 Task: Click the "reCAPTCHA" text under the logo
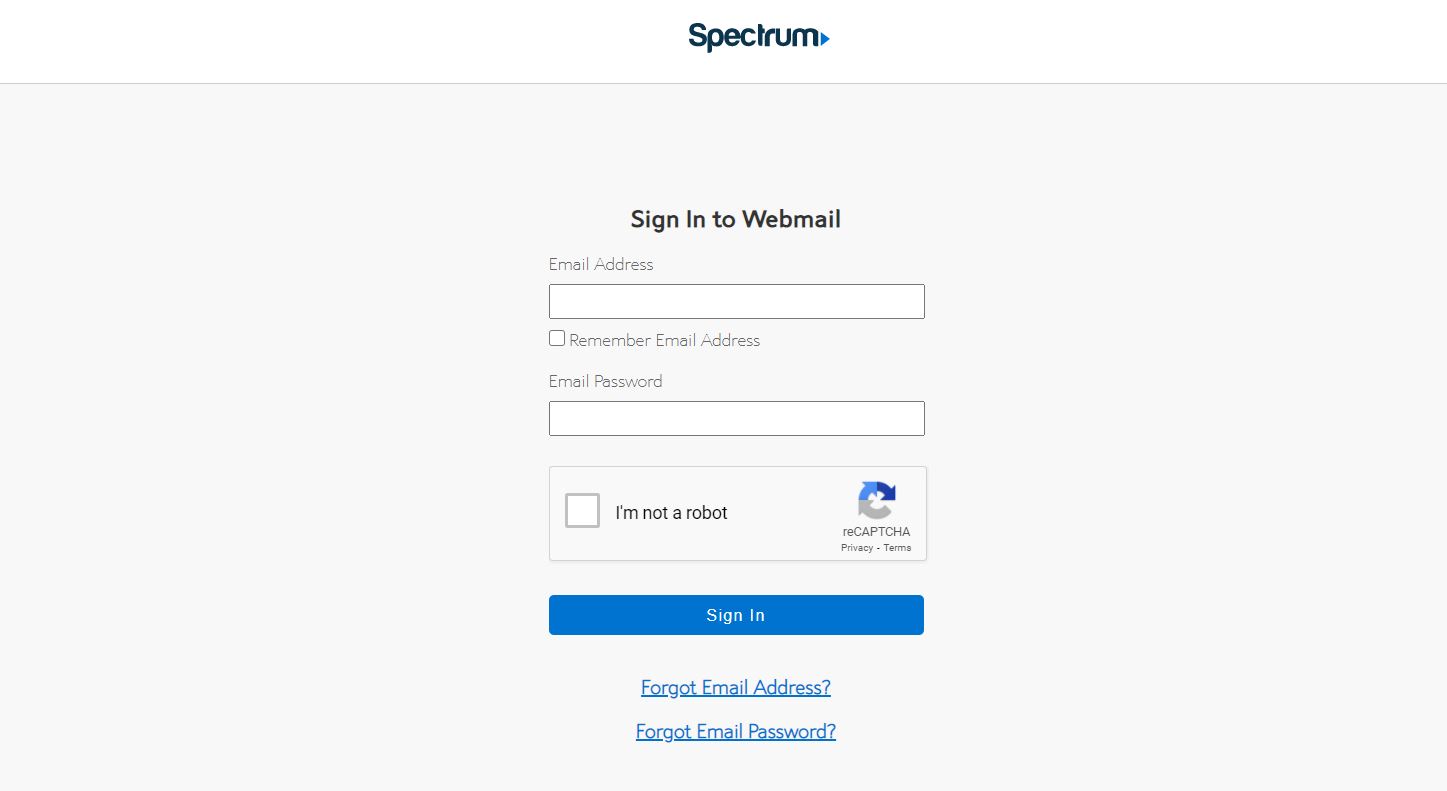(x=876, y=532)
